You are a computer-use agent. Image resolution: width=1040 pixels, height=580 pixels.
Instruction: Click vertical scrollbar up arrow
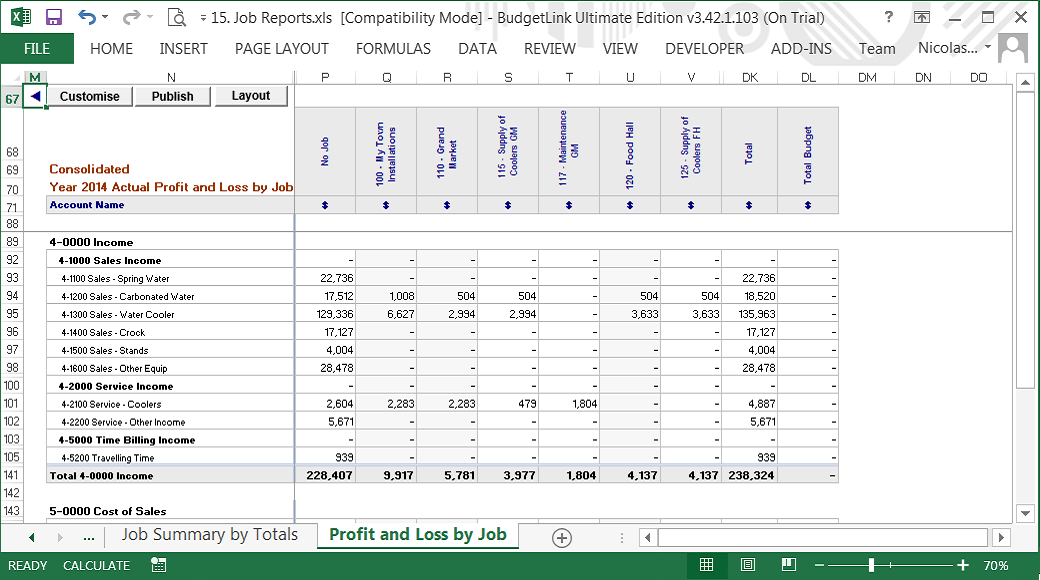click(x=1025, y=83)
